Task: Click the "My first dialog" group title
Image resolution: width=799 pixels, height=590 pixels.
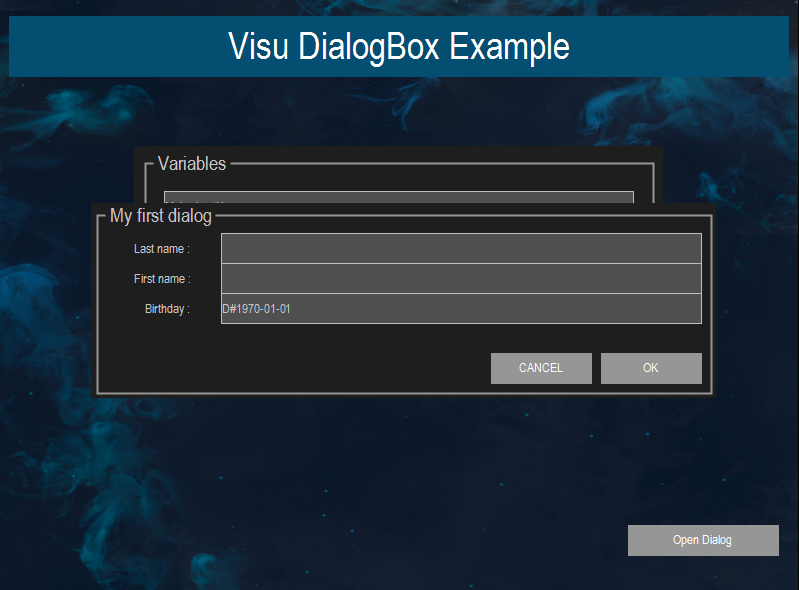Action: (161, 216)
